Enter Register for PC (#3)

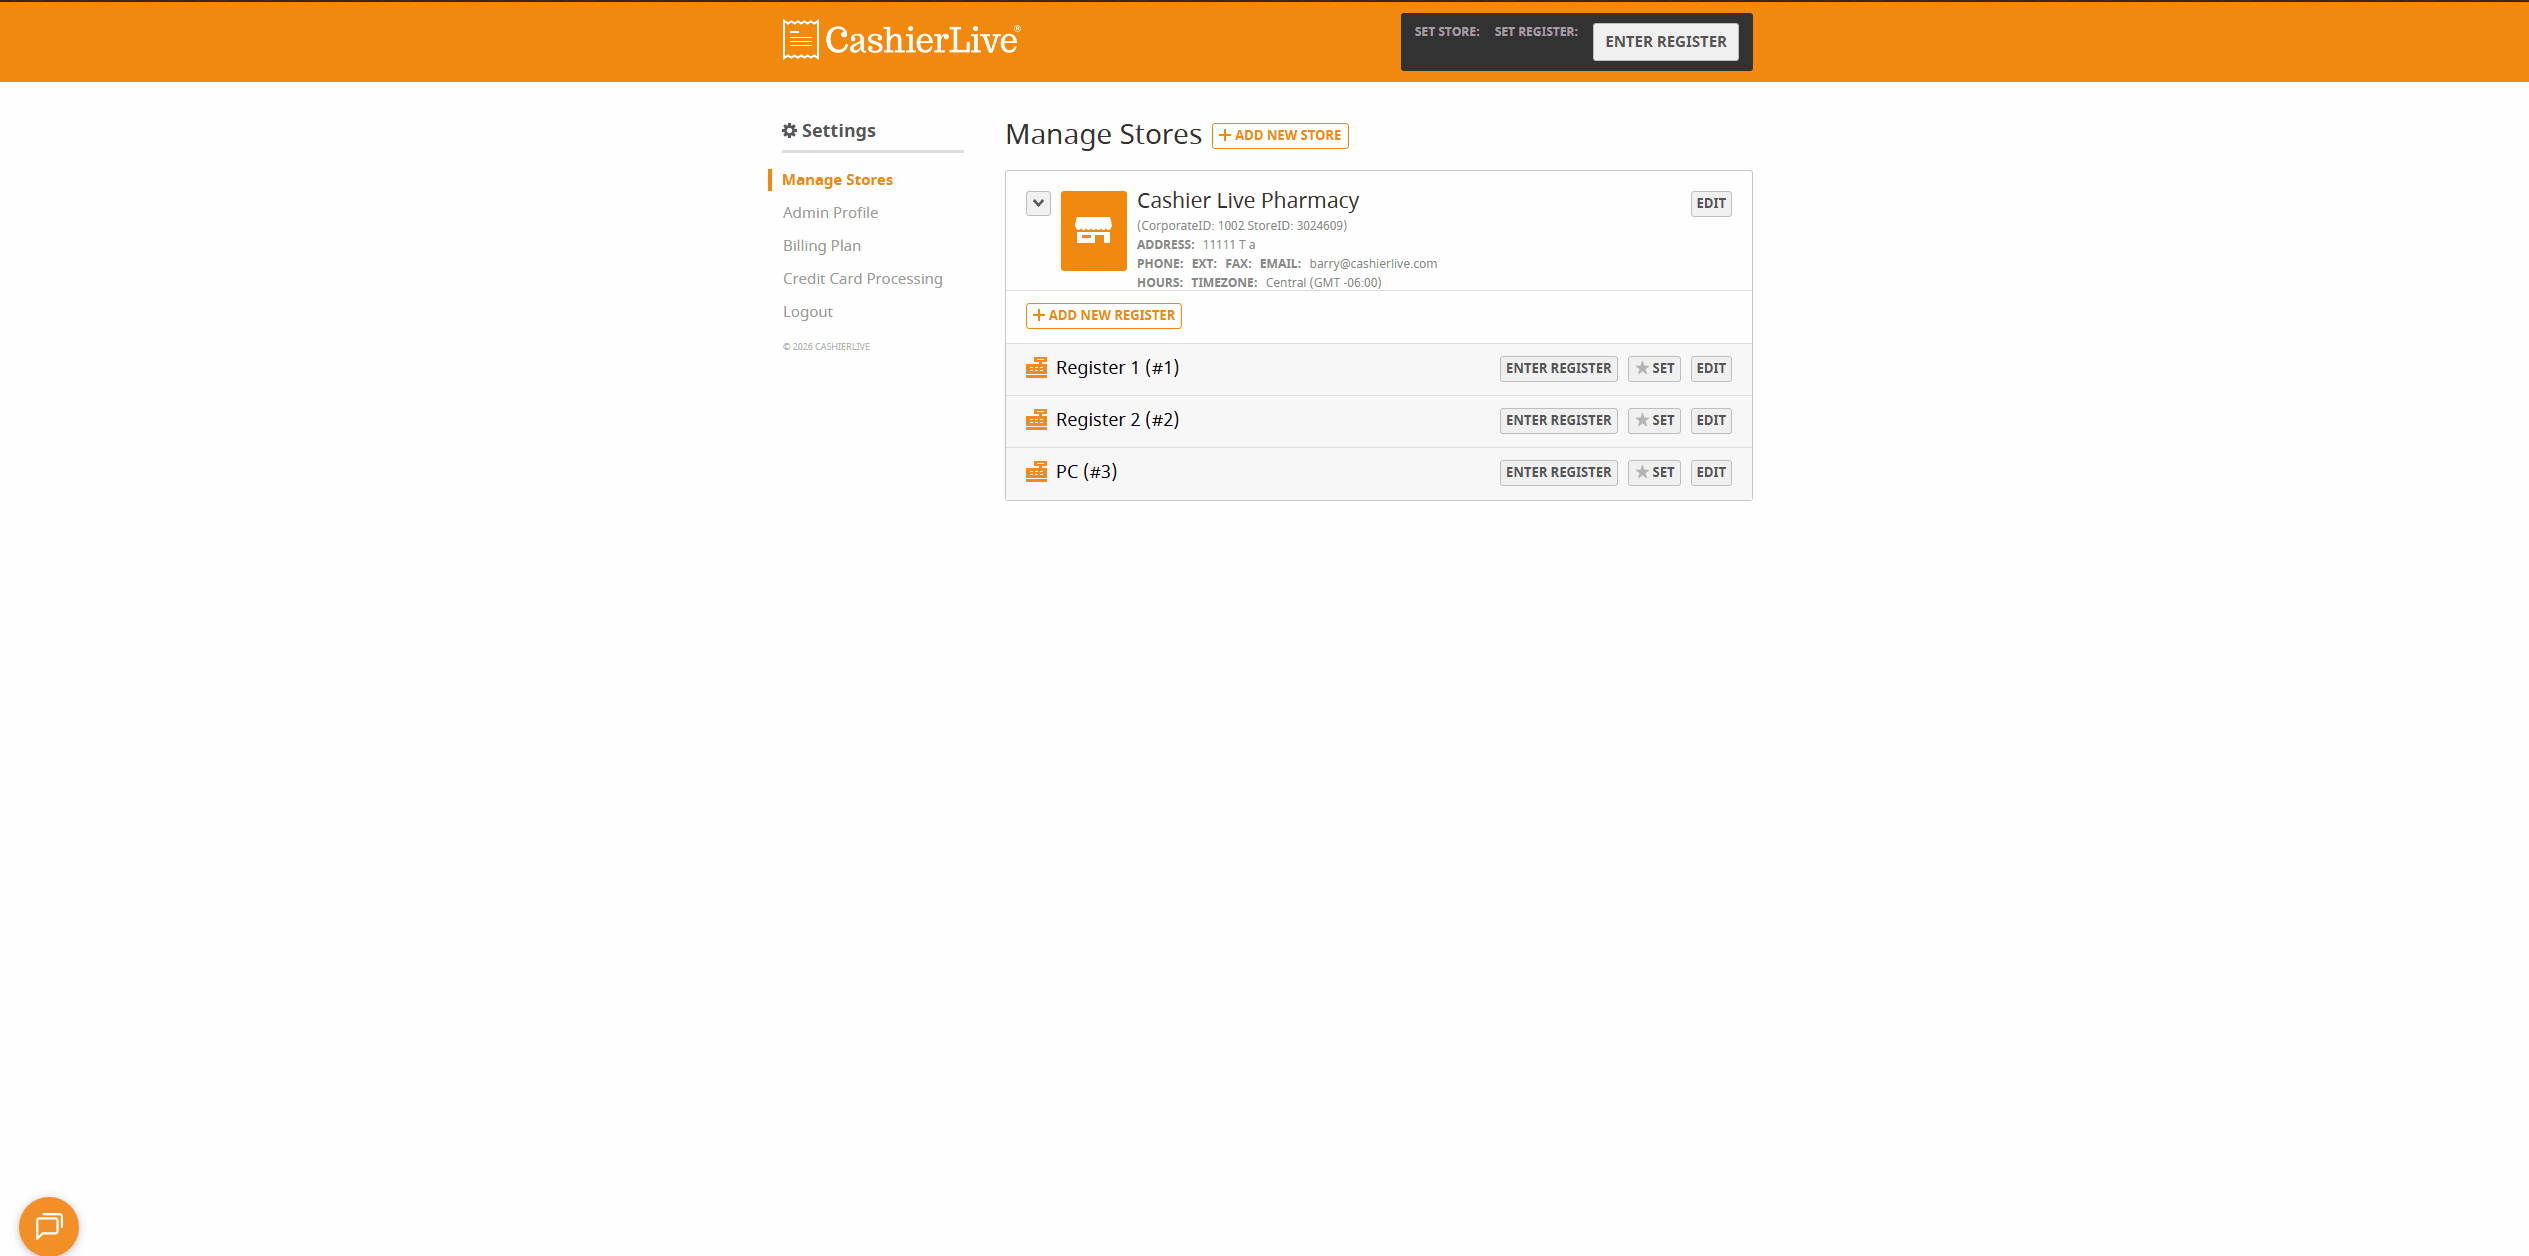[1558, 473]
